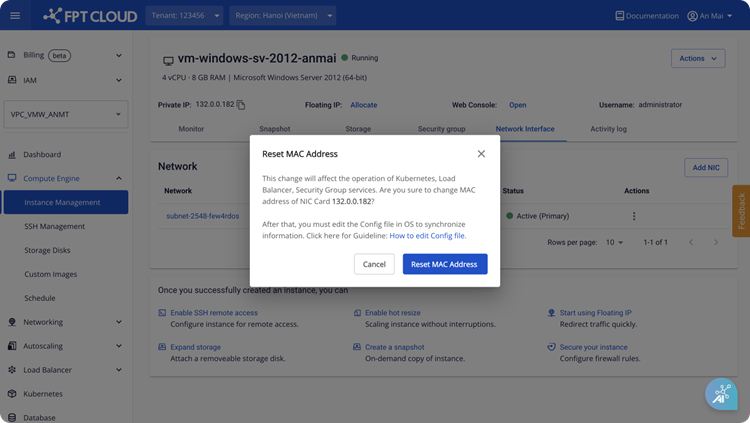The width and height of the screenshot is (750, 423).
Task: Open the Feedback side tab
Action: [740, 210]
